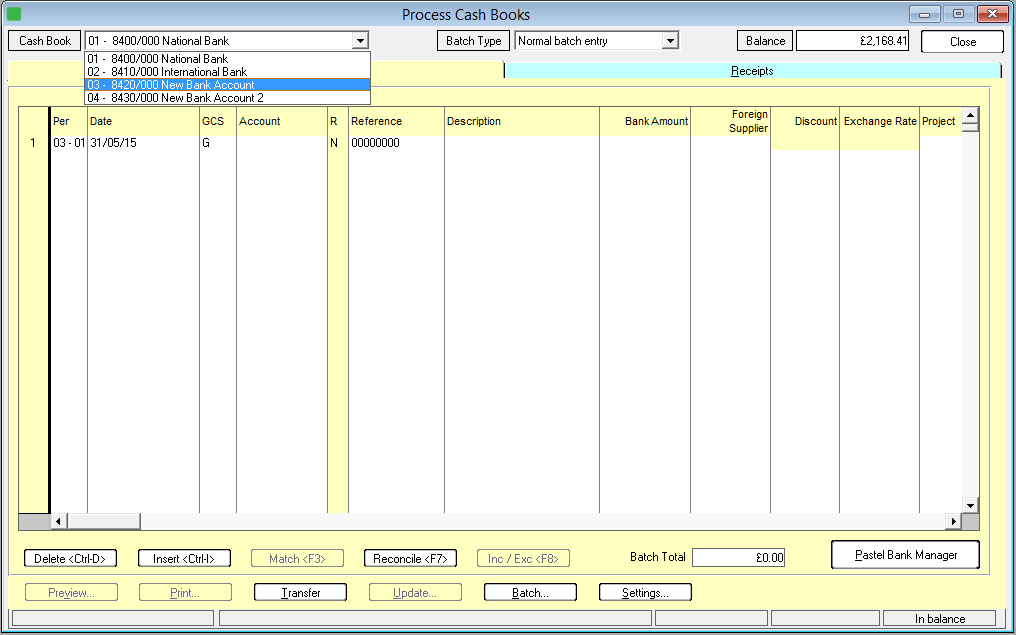1016x635 pixels.
Task: Click the Cash Book label button
Action: click(45, 41)
